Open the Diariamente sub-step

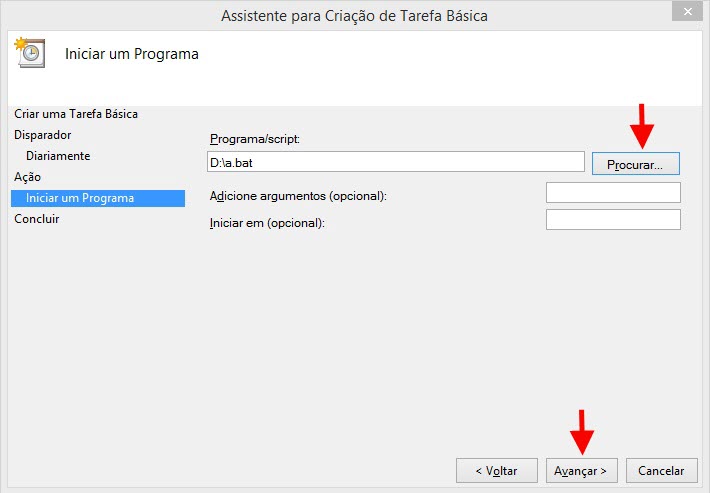(58, 156)
